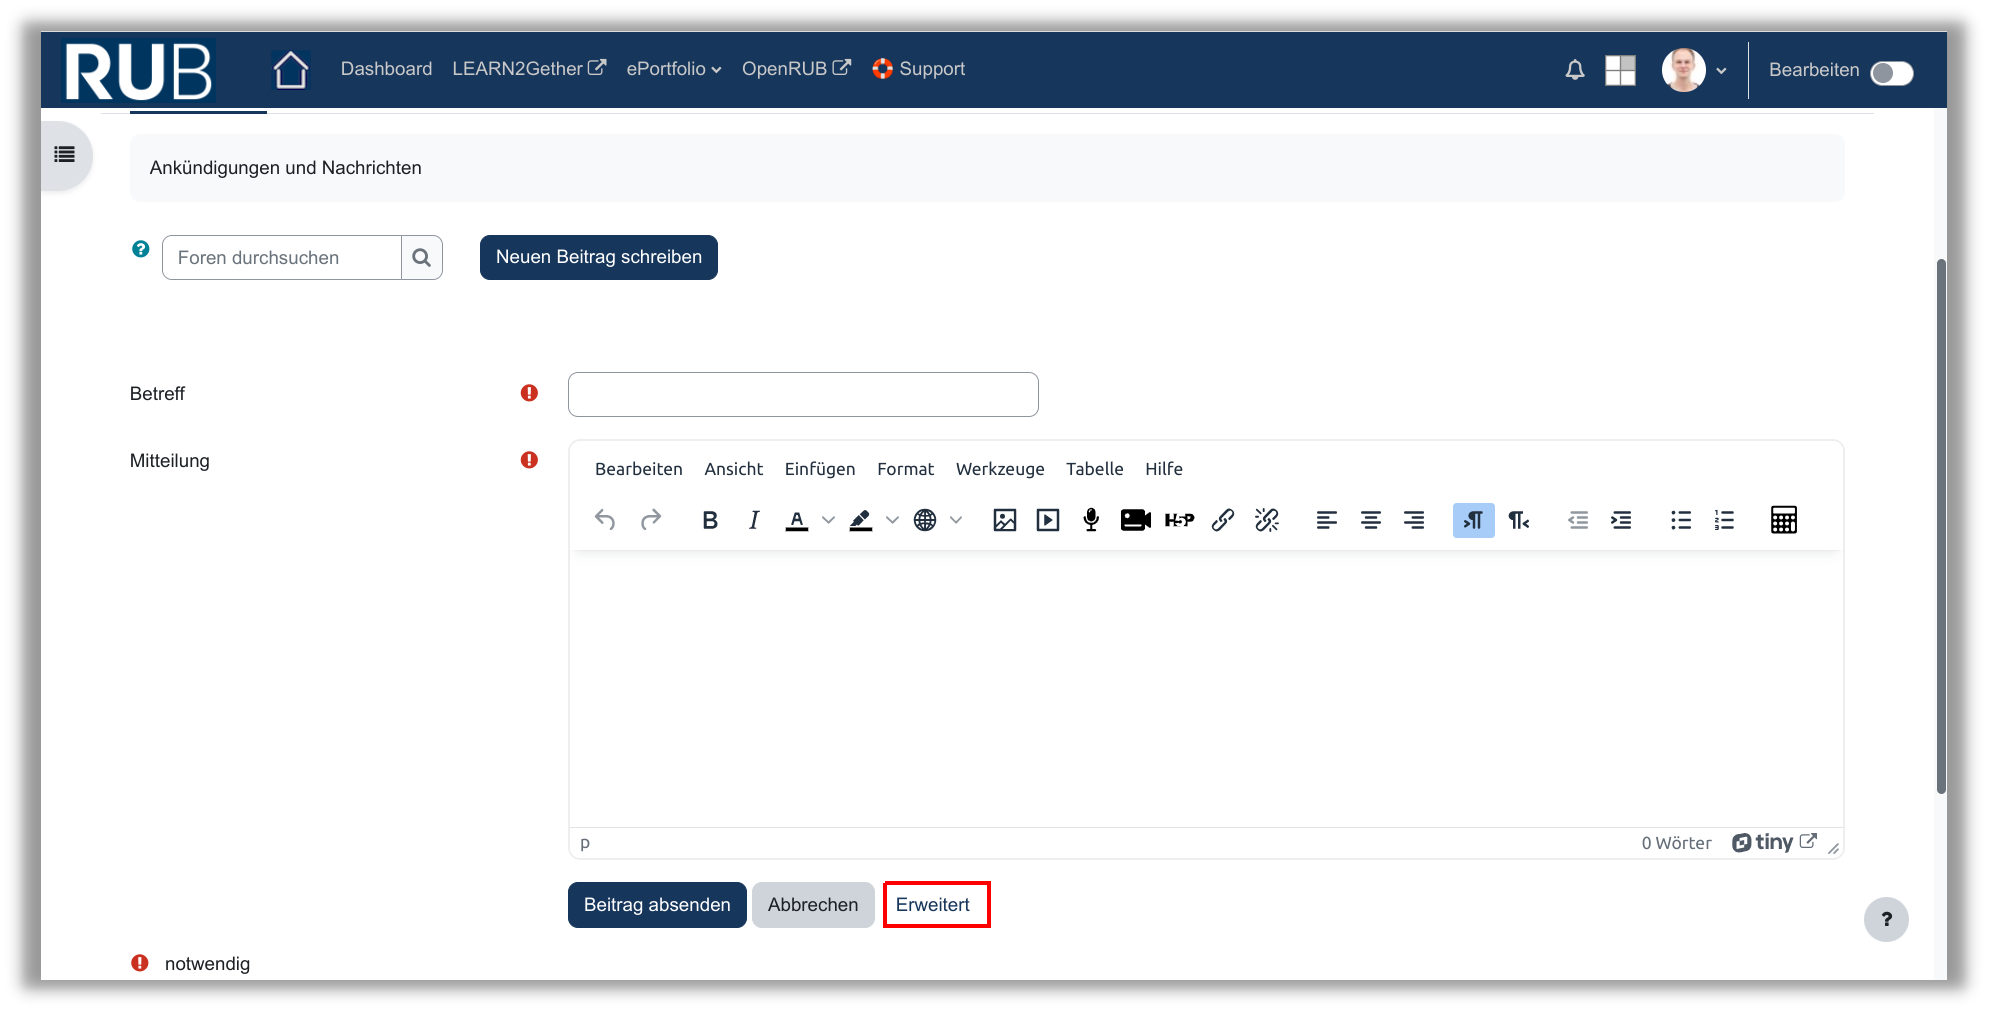Open the notifications bell icon

(1574, 70)
